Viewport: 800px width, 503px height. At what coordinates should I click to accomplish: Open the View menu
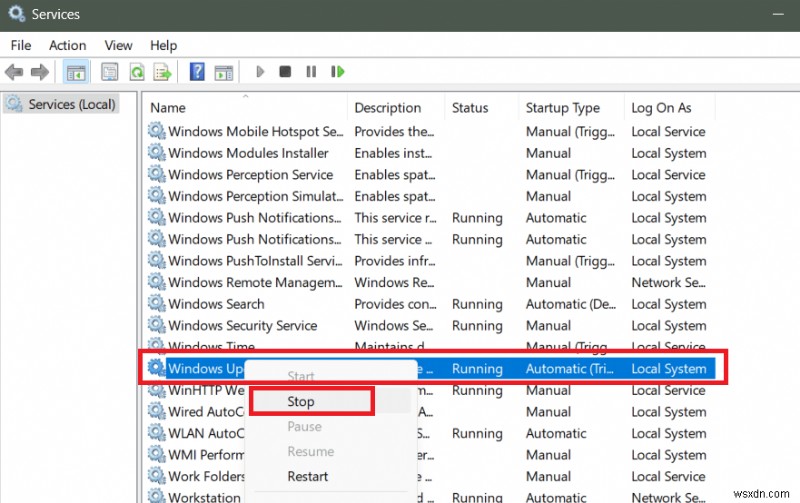[x=118, y=45]
